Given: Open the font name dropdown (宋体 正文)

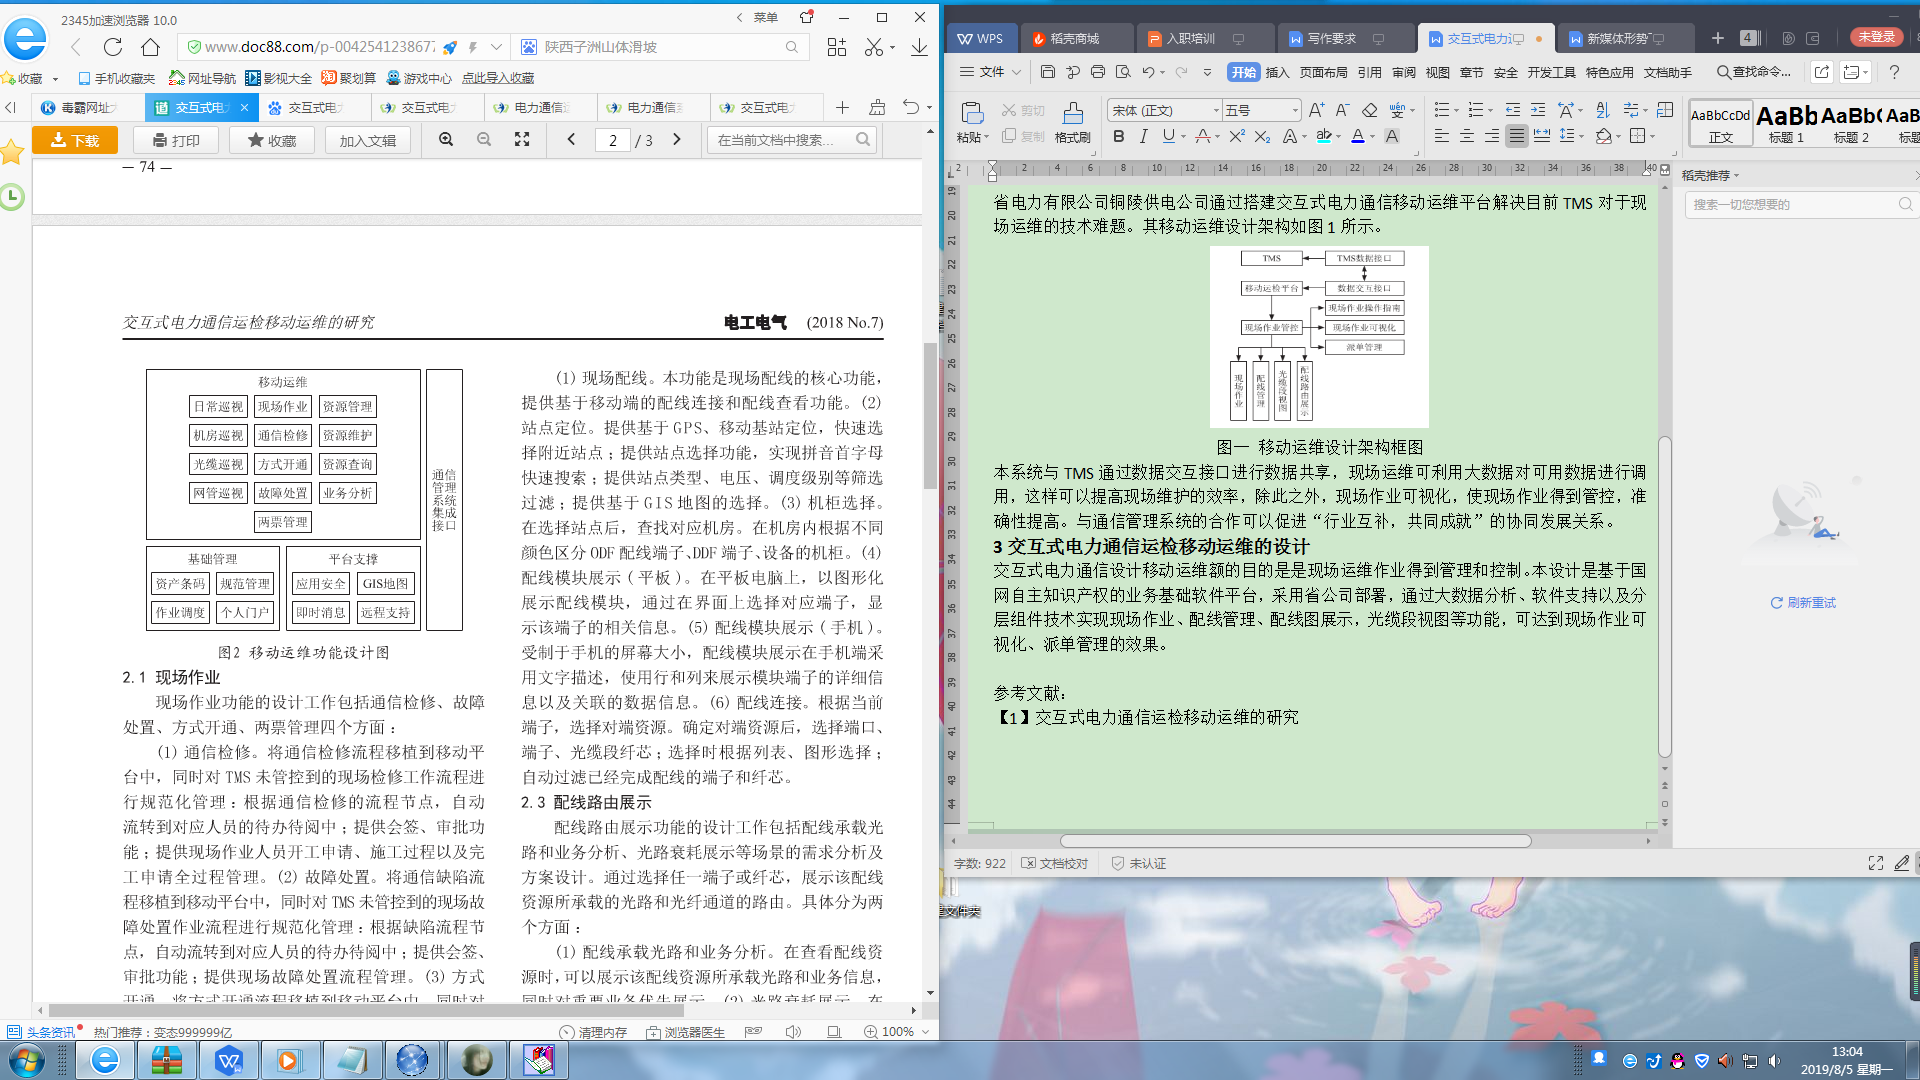Looking at the screenshot, I should (1216, 110).
